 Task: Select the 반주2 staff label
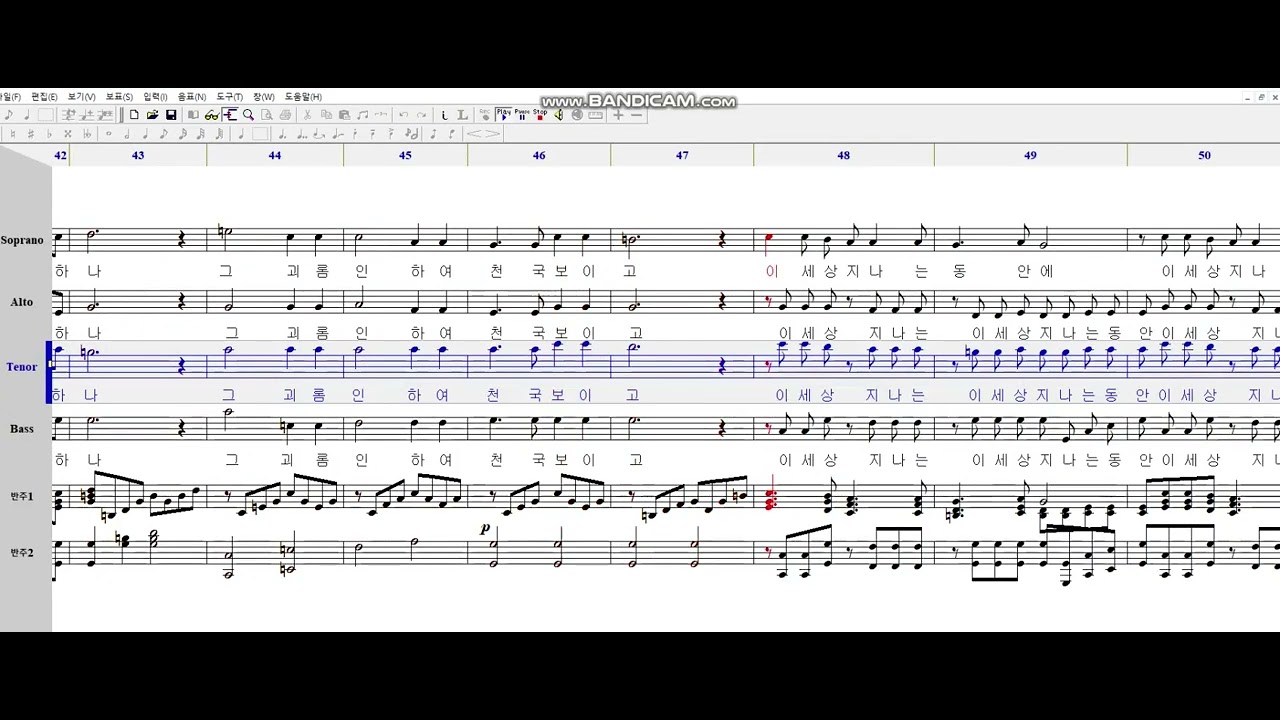coord(22,552)
